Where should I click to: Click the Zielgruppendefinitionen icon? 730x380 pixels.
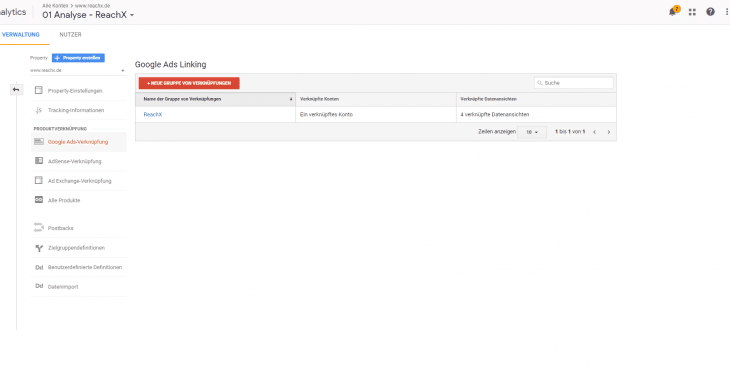39,248
